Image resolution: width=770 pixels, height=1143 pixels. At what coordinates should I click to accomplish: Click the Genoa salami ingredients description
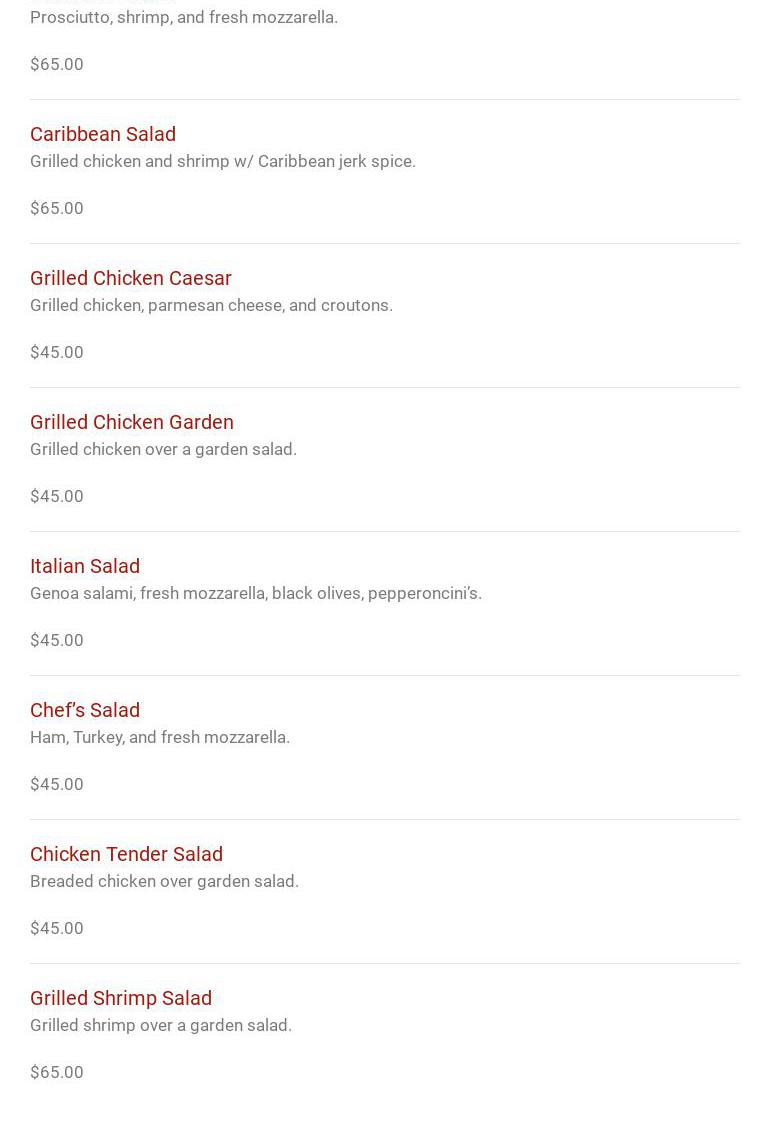click(256, 593)
